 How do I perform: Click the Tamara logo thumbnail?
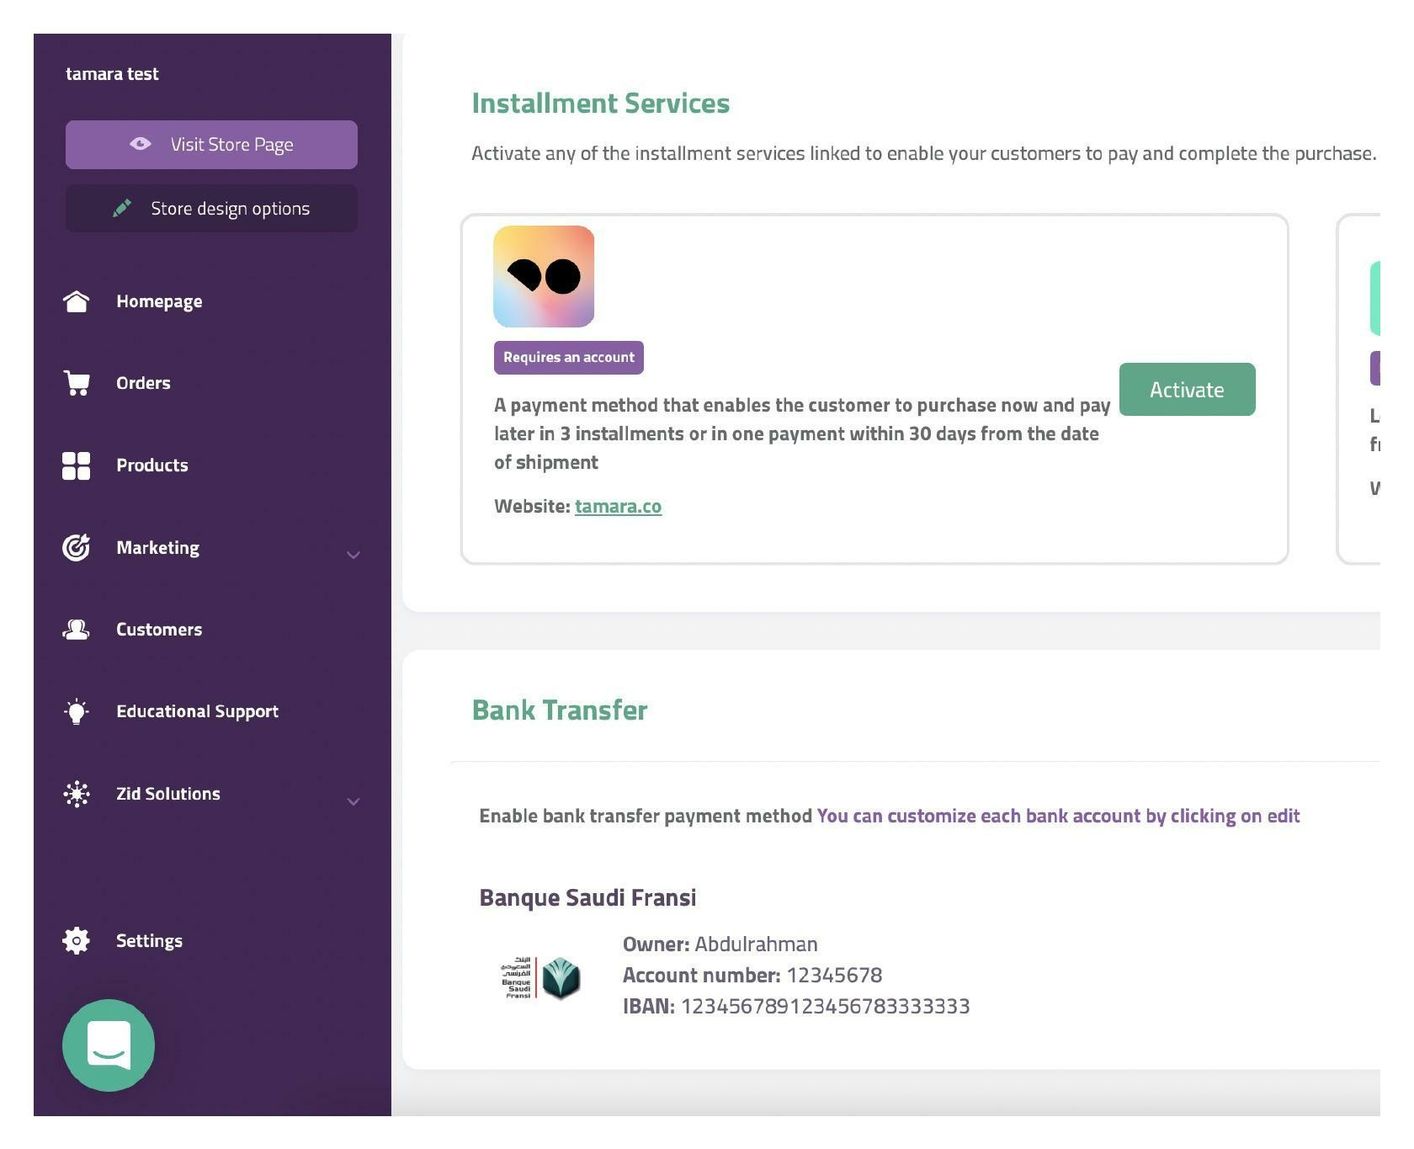click(544, 276)
